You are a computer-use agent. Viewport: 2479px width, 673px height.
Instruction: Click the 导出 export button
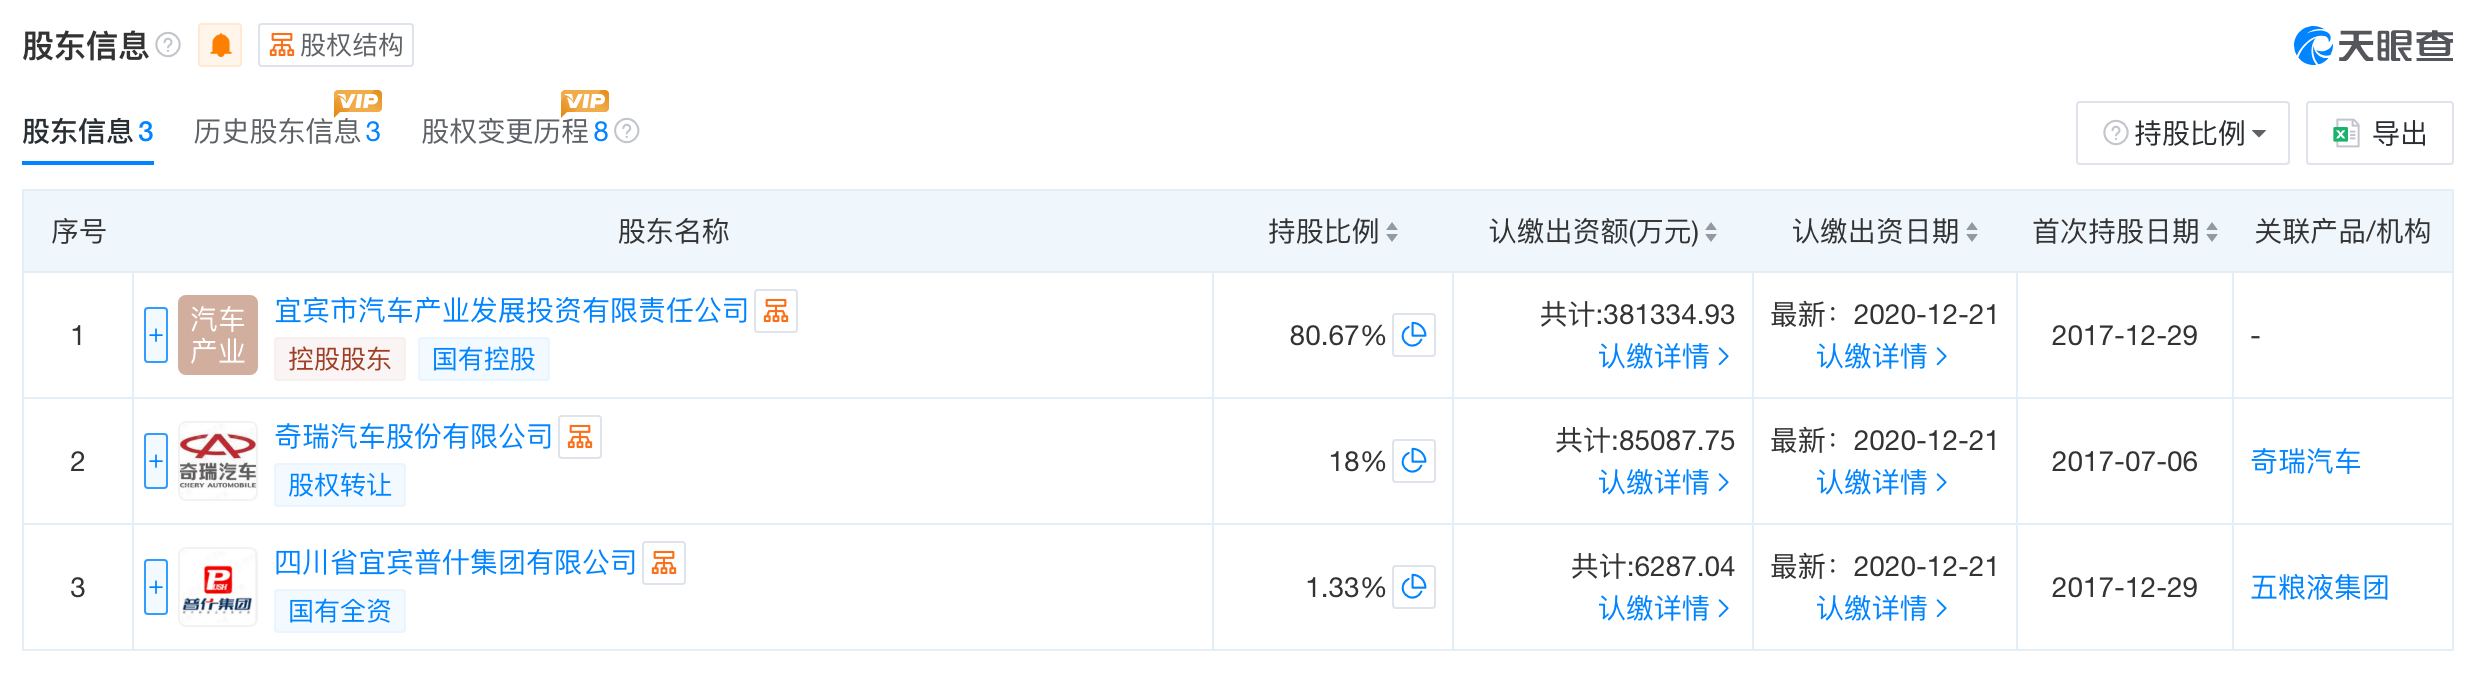pyautogui.click(x=2379, y=133)
